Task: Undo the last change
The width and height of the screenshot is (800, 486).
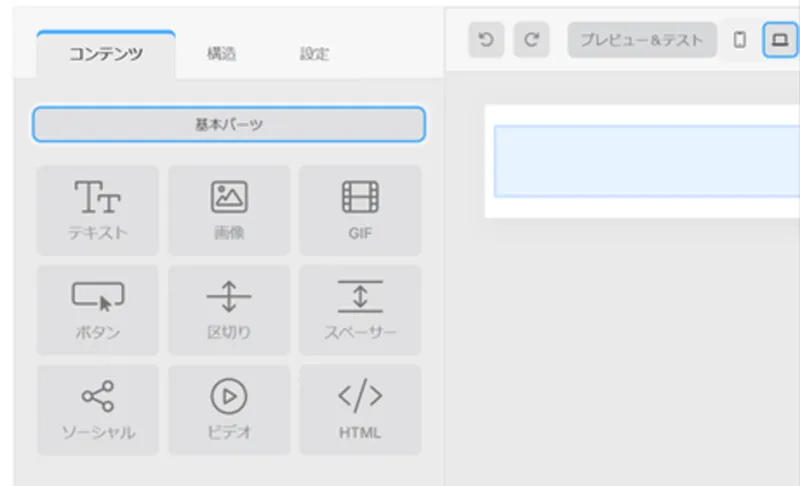Action: [486, 40]
